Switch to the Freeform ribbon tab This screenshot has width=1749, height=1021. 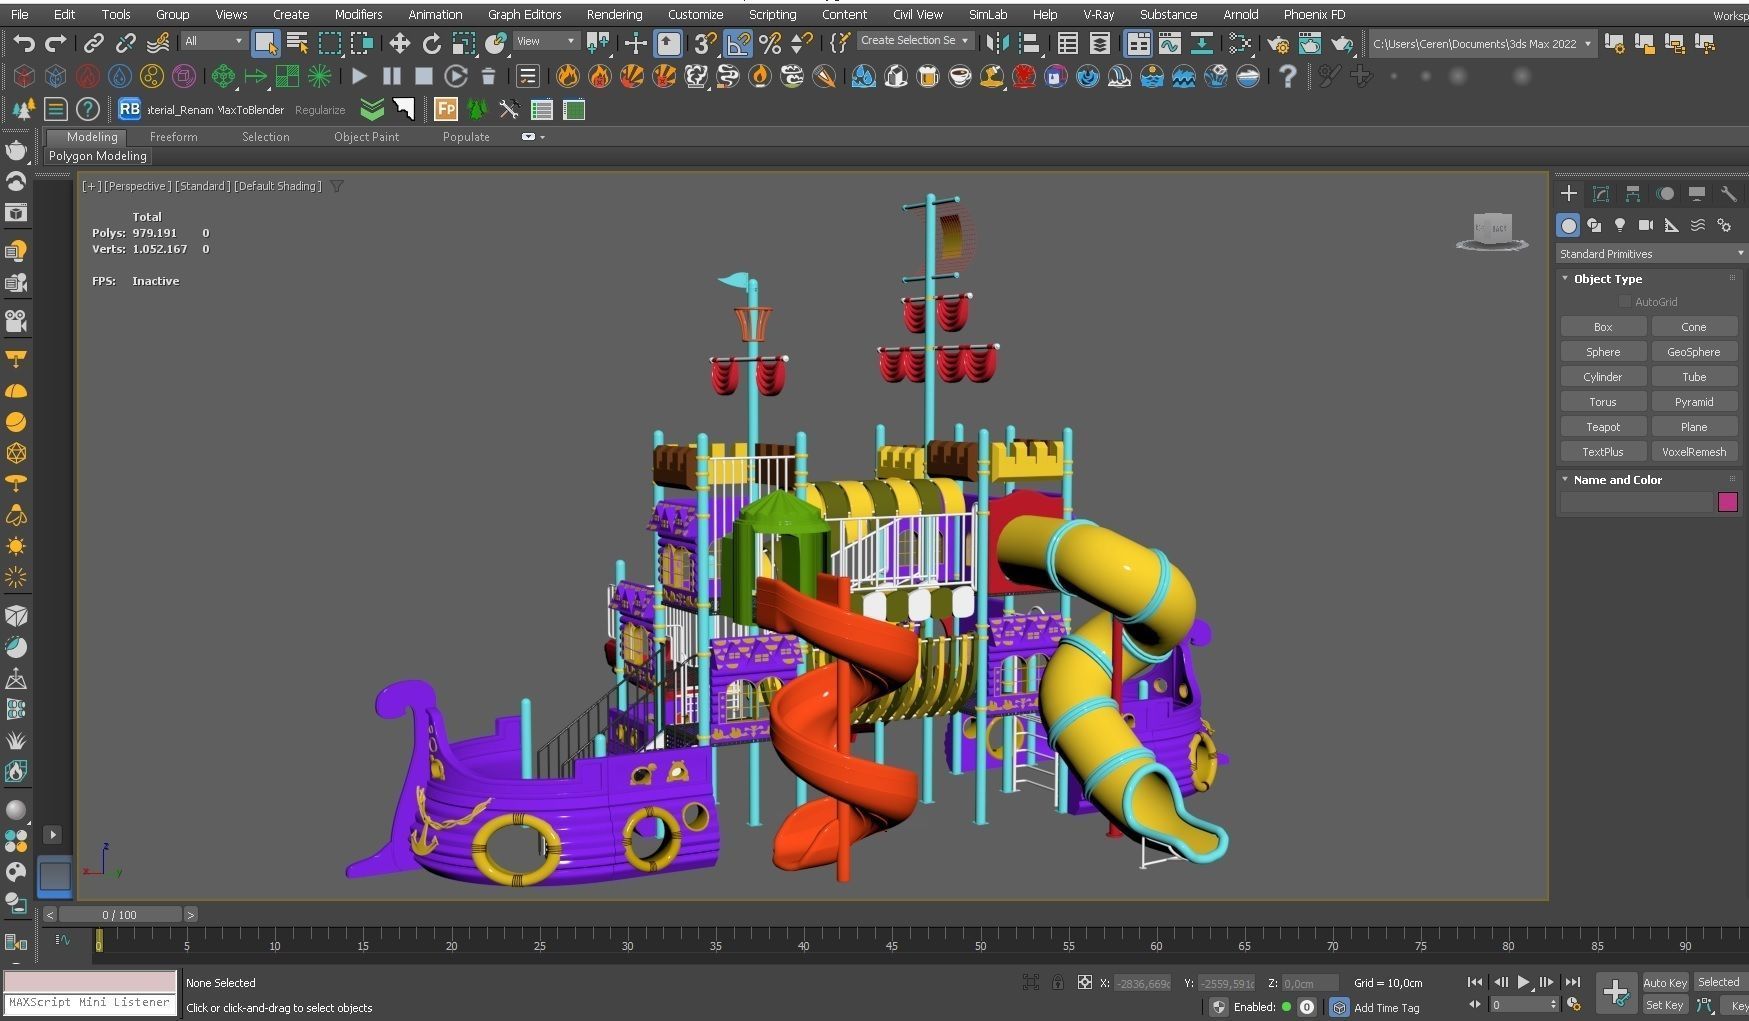pyautogui.click(x=173, y=137)
